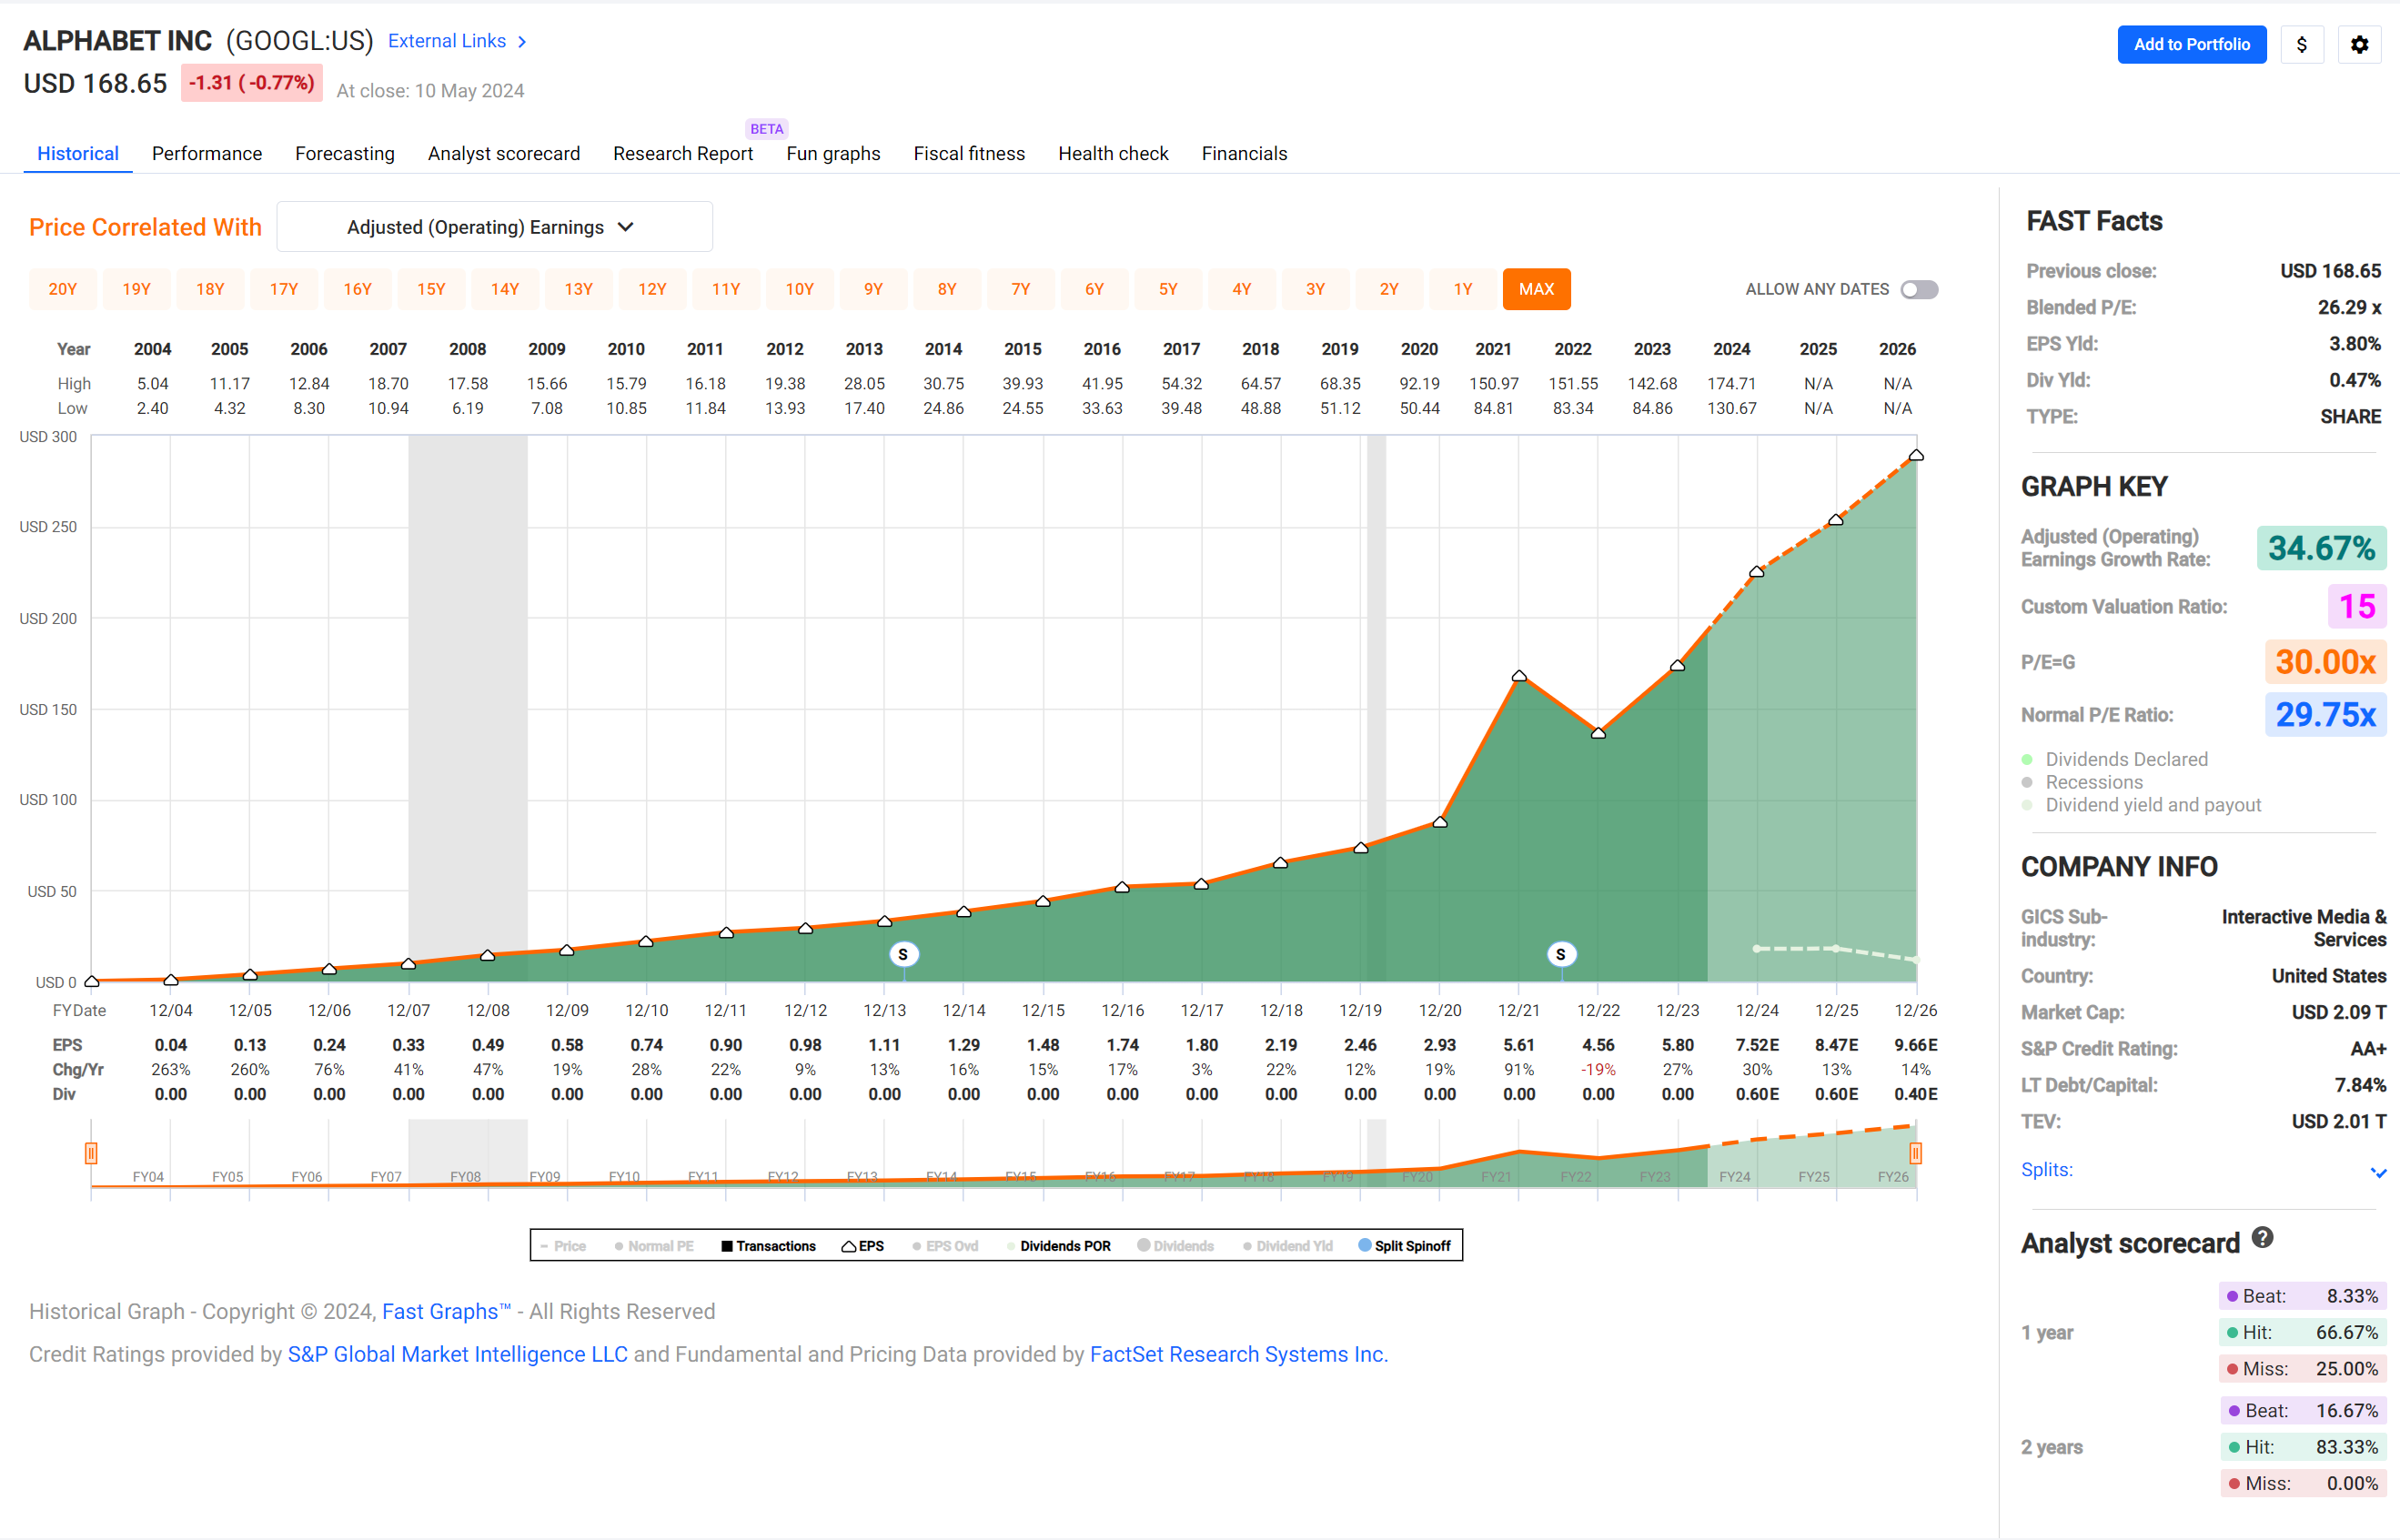Click the second split marker S near 12/22
Viewport: 2400px width, 1540px height.
pyautogui.click(x=1561, y=955)
